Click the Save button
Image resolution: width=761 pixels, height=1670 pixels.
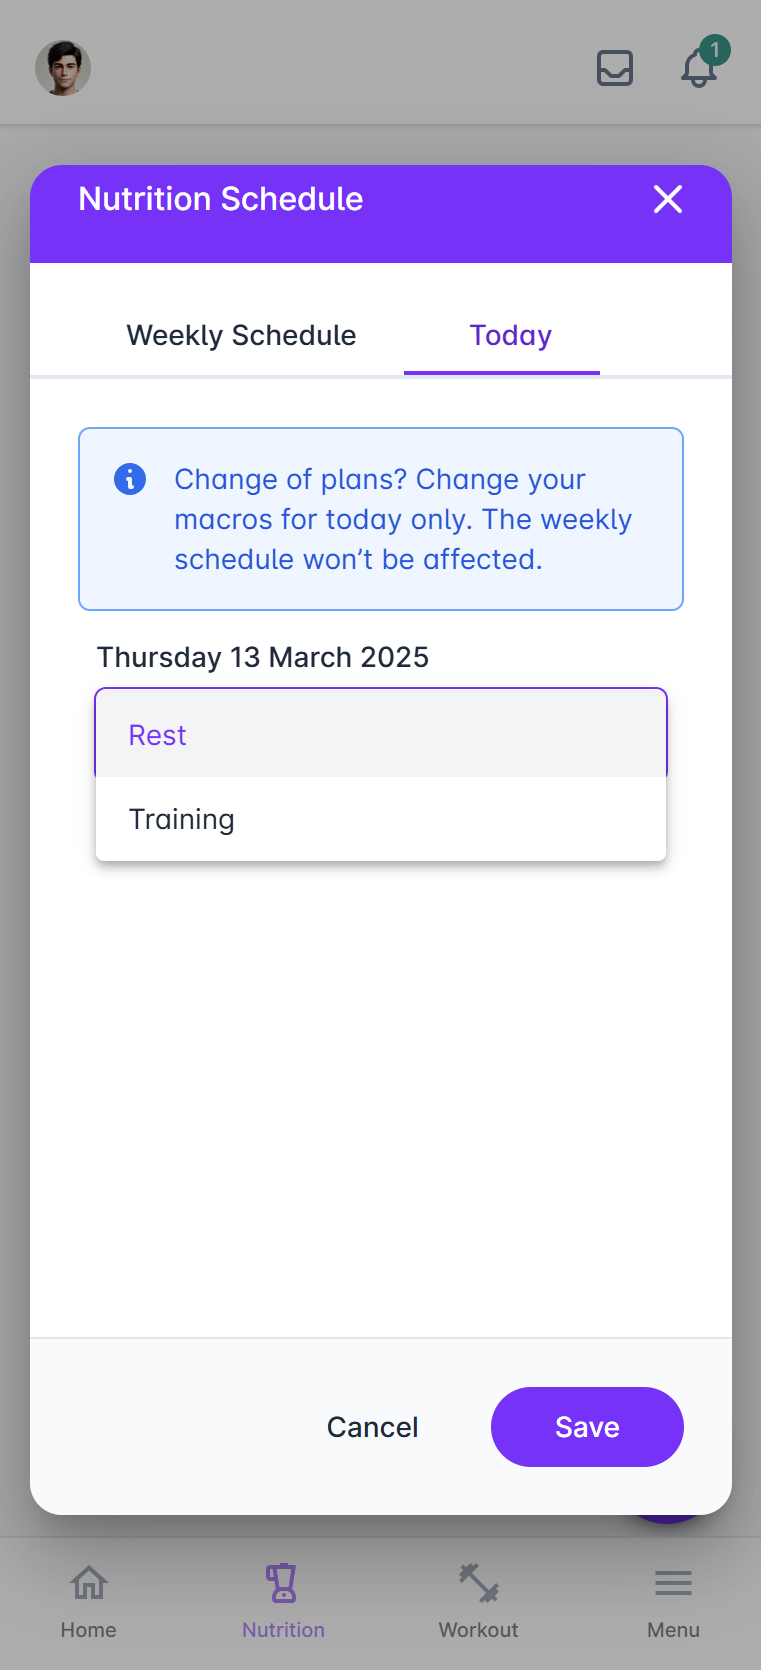(x=587, y=1427)
